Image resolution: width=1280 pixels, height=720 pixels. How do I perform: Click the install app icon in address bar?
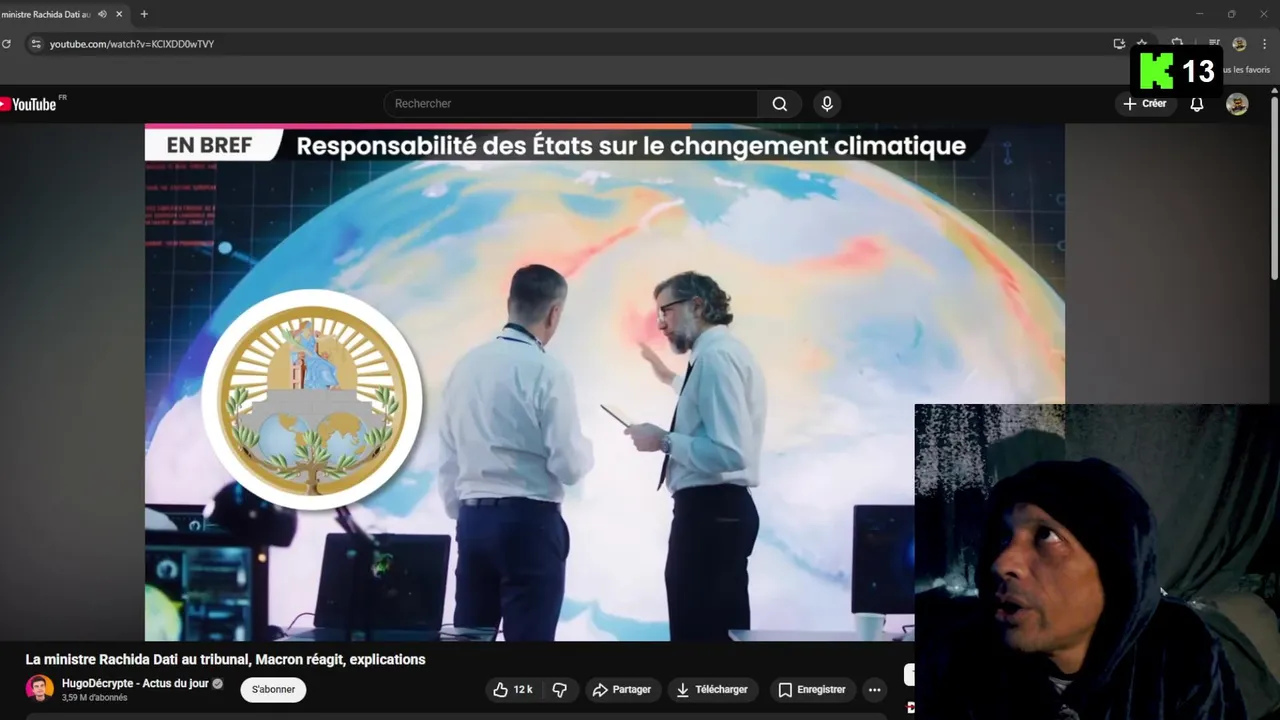click(1119, 44)
